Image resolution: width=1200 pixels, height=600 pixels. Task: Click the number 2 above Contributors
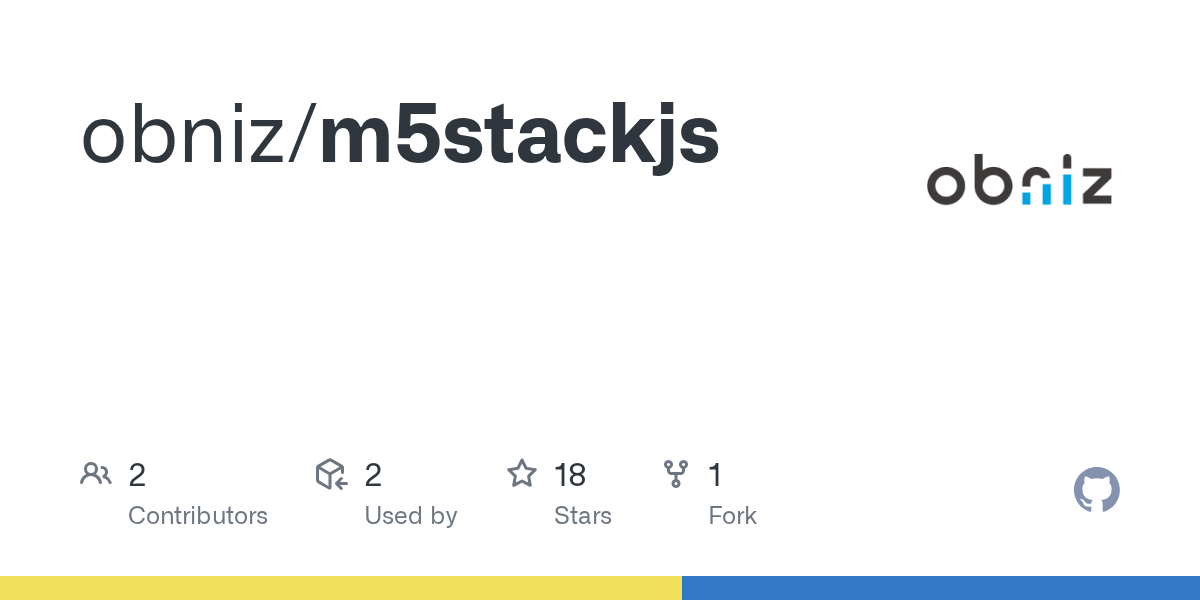click(x=137, y=475)
